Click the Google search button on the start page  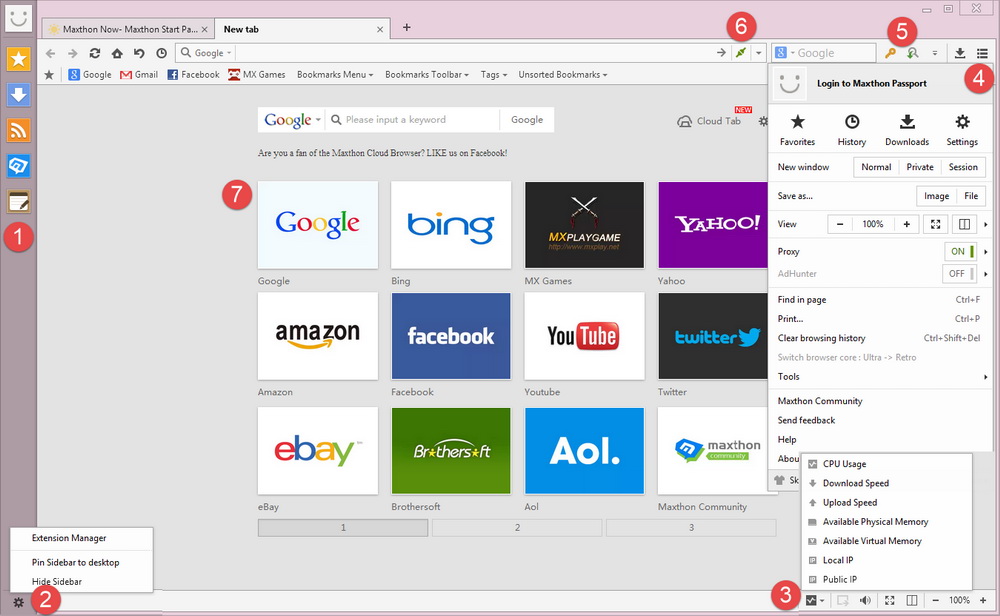coord(527,120)
